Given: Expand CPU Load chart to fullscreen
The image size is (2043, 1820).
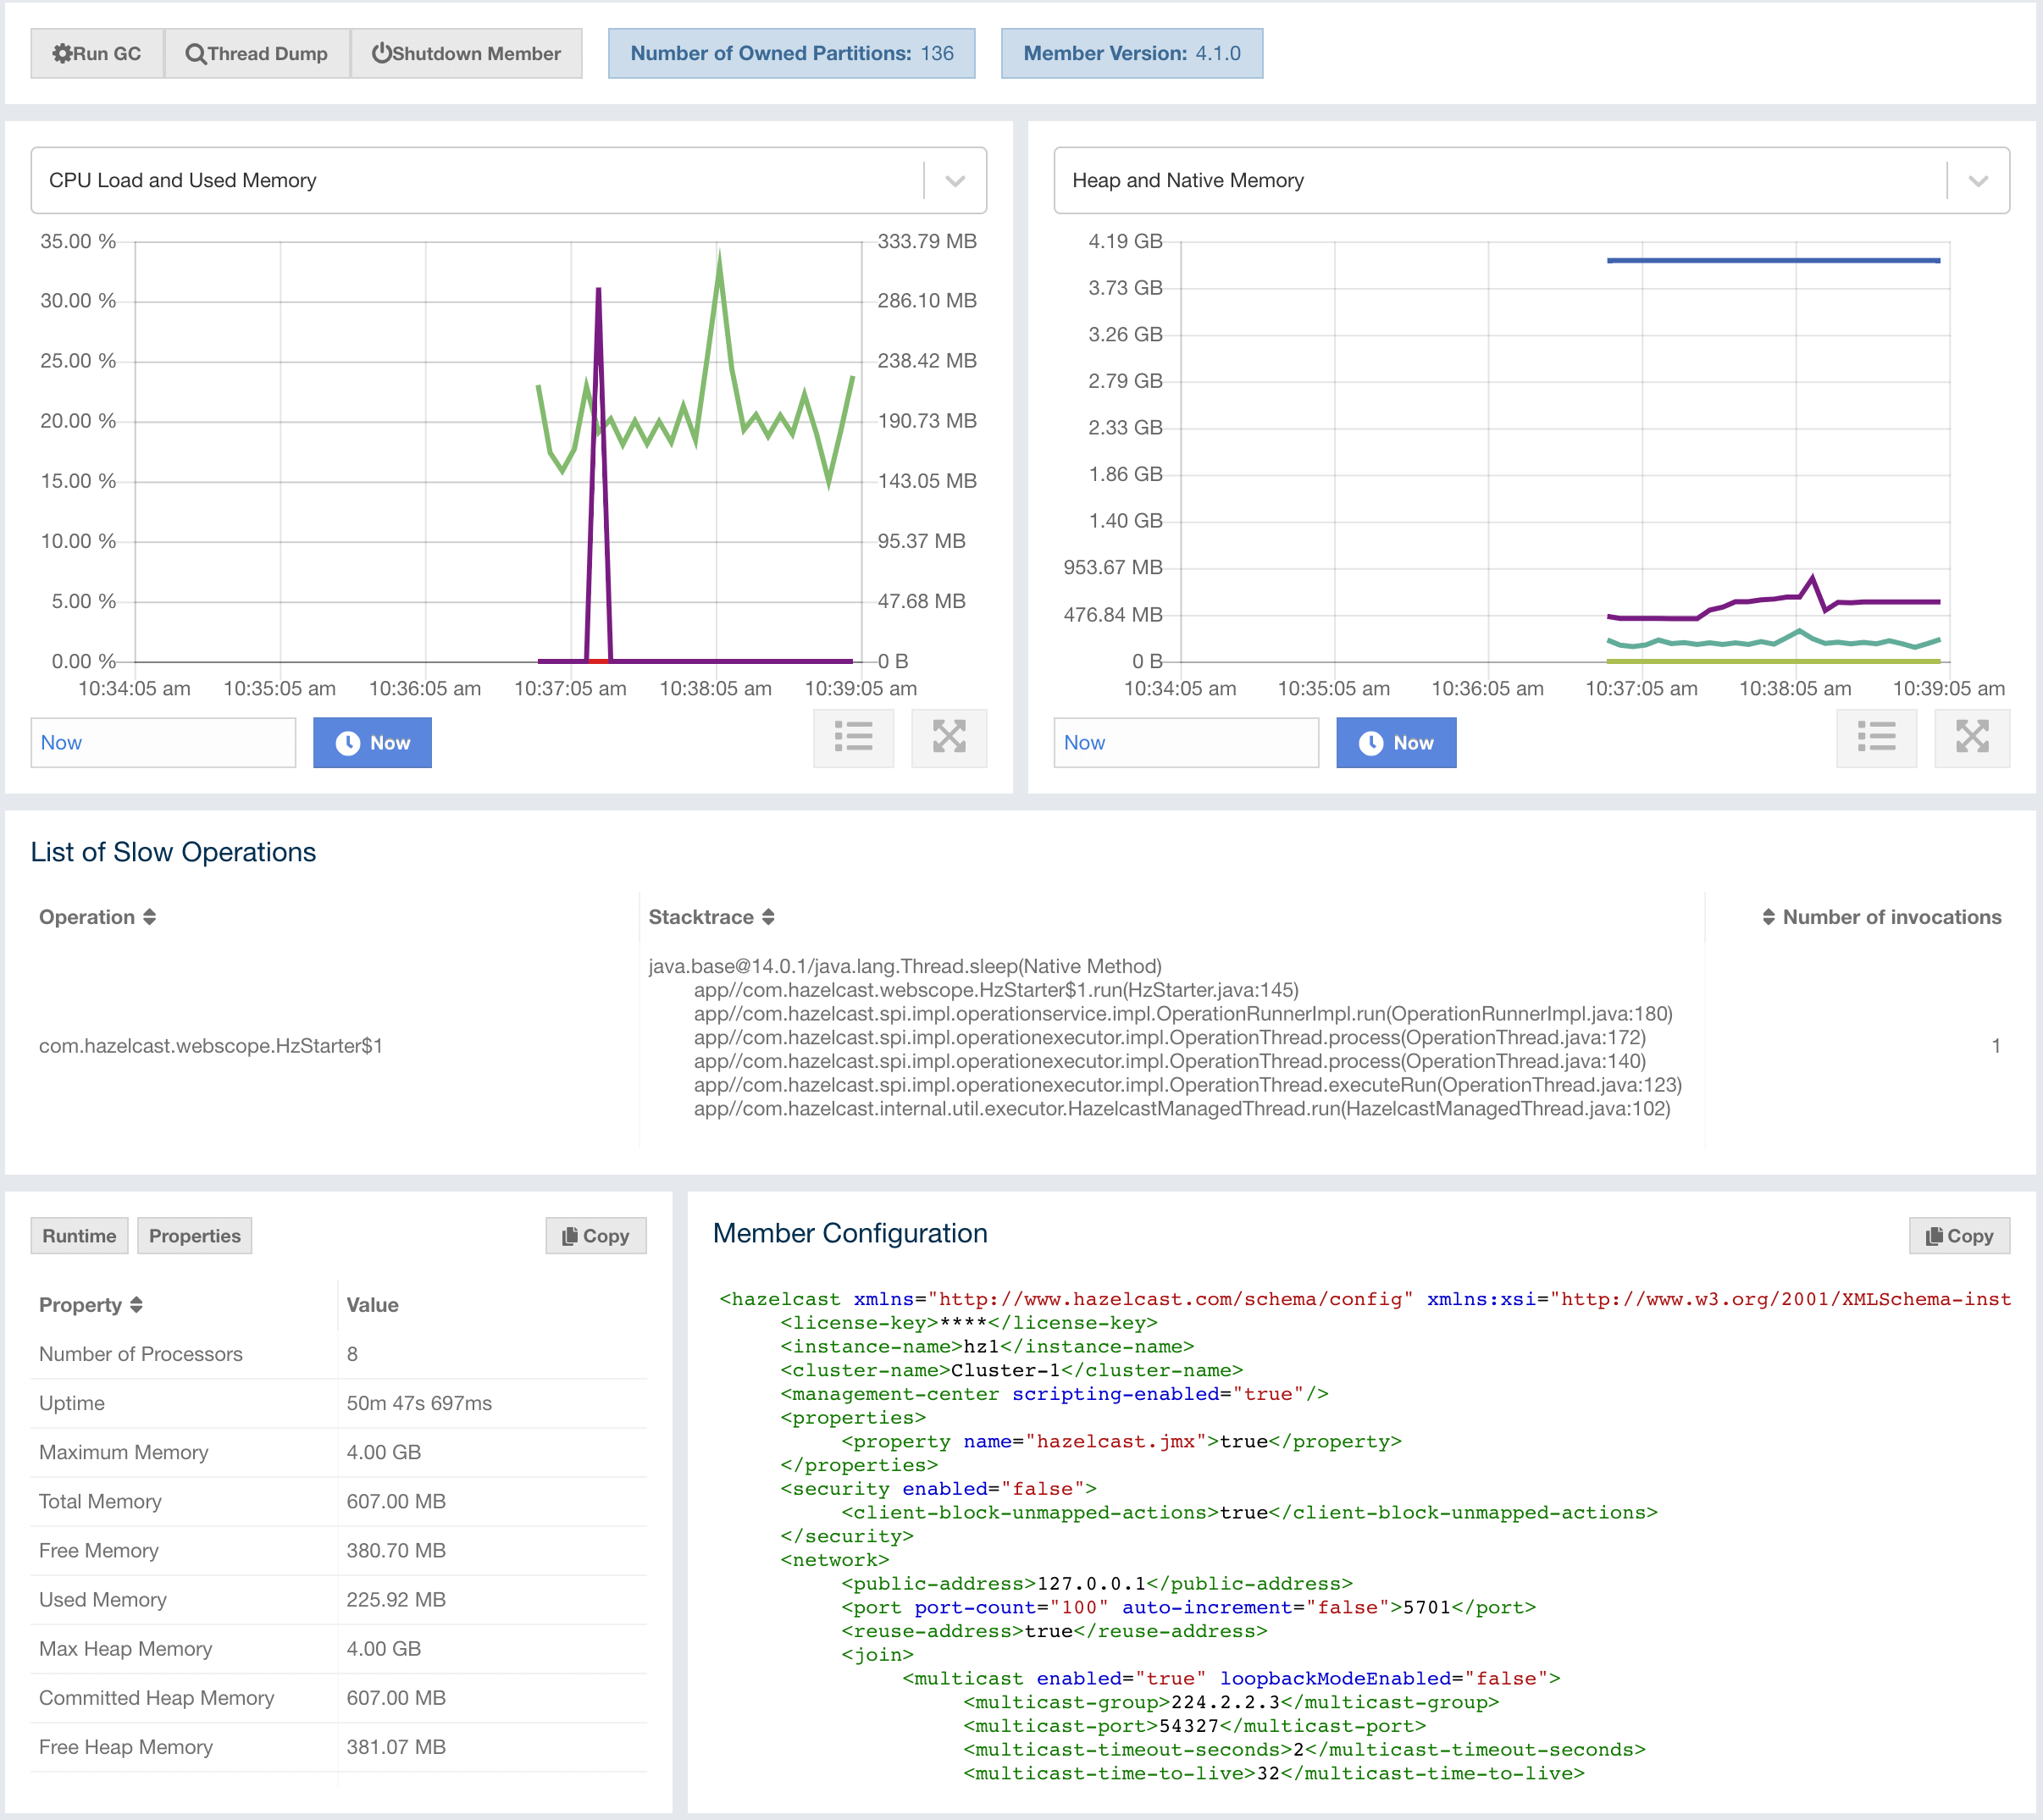Looking at the screenshot, I should coord(949,738).
